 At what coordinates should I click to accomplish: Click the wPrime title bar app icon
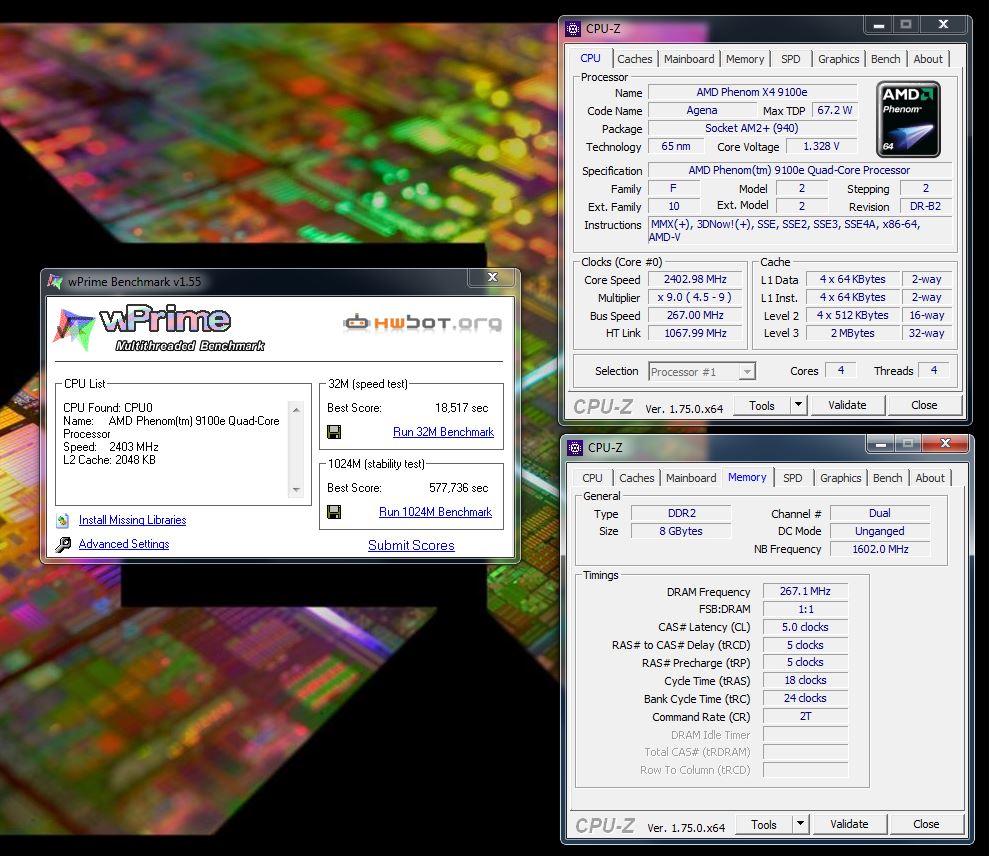[55, 281]
